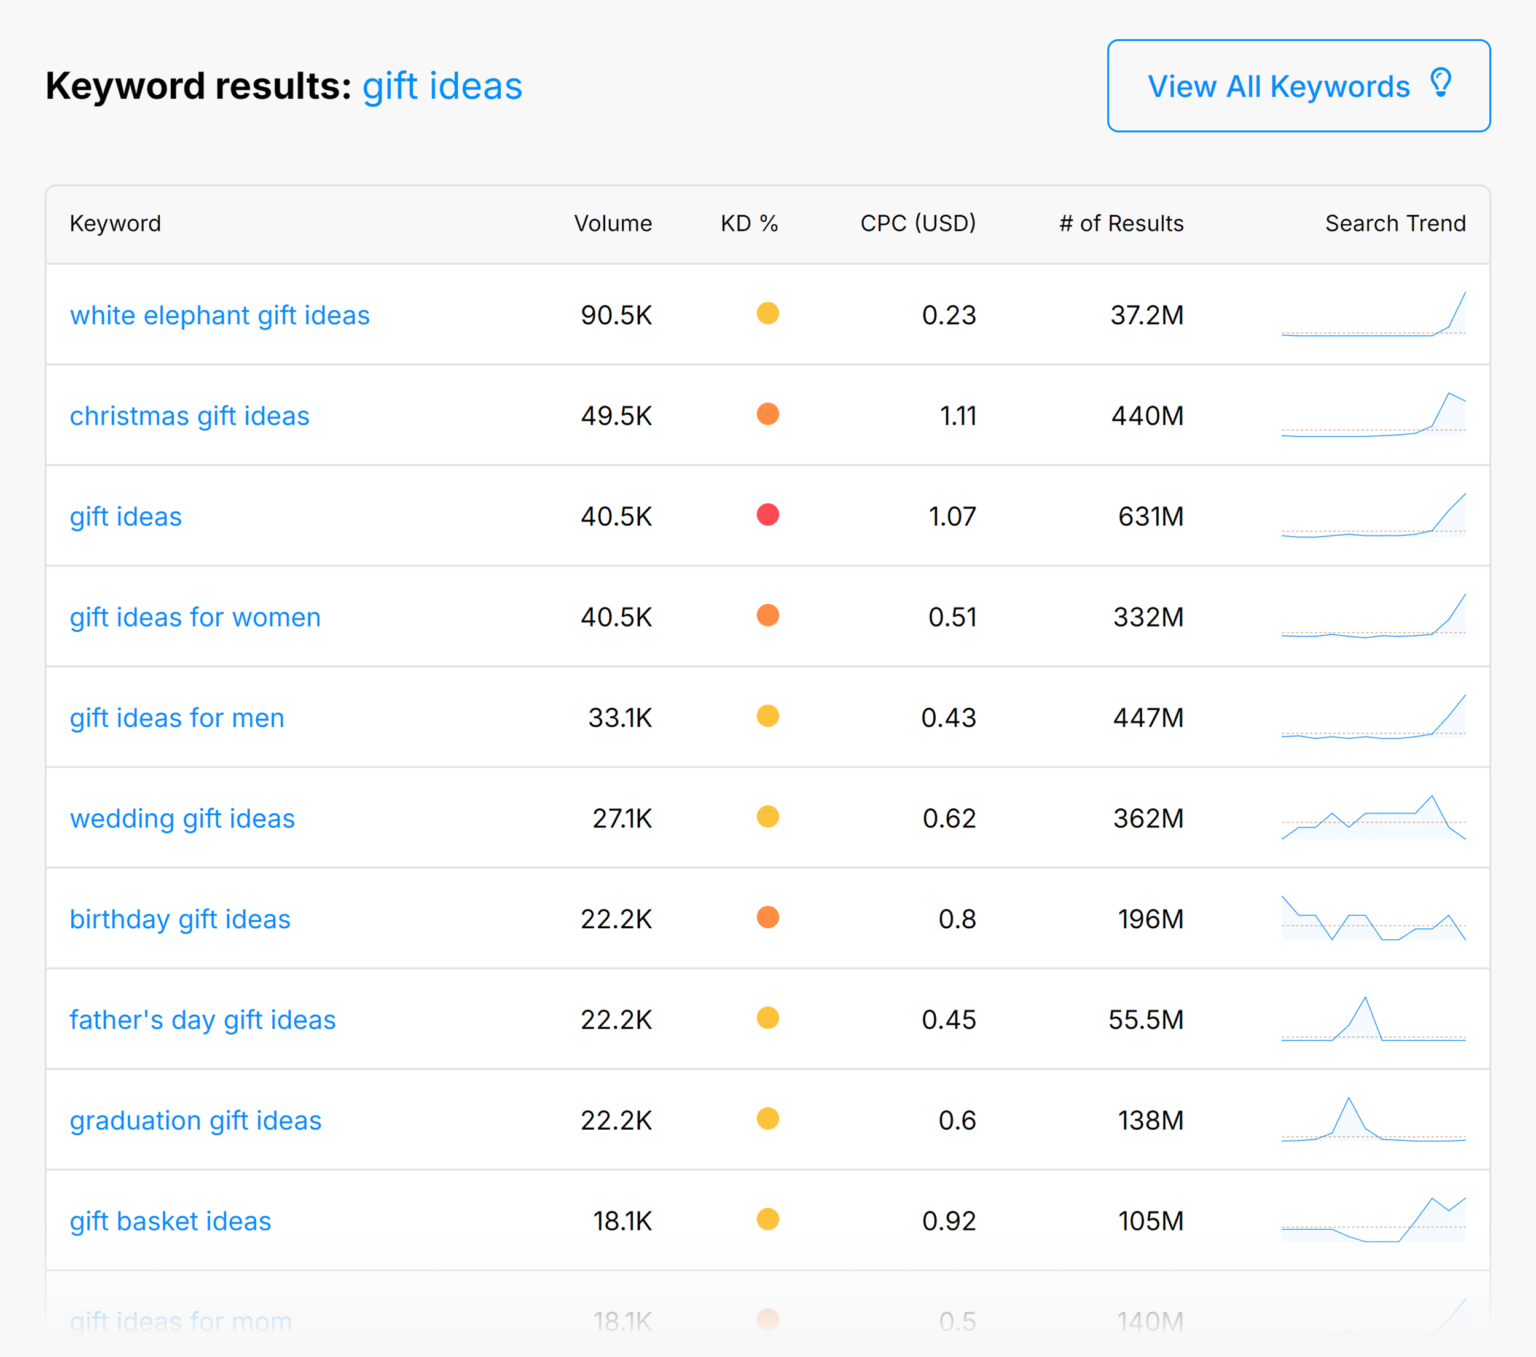
Task: Click the Search Trend sparkline for gift basket ideas
Action: pyautogui.click(x=1374, y=1220)
